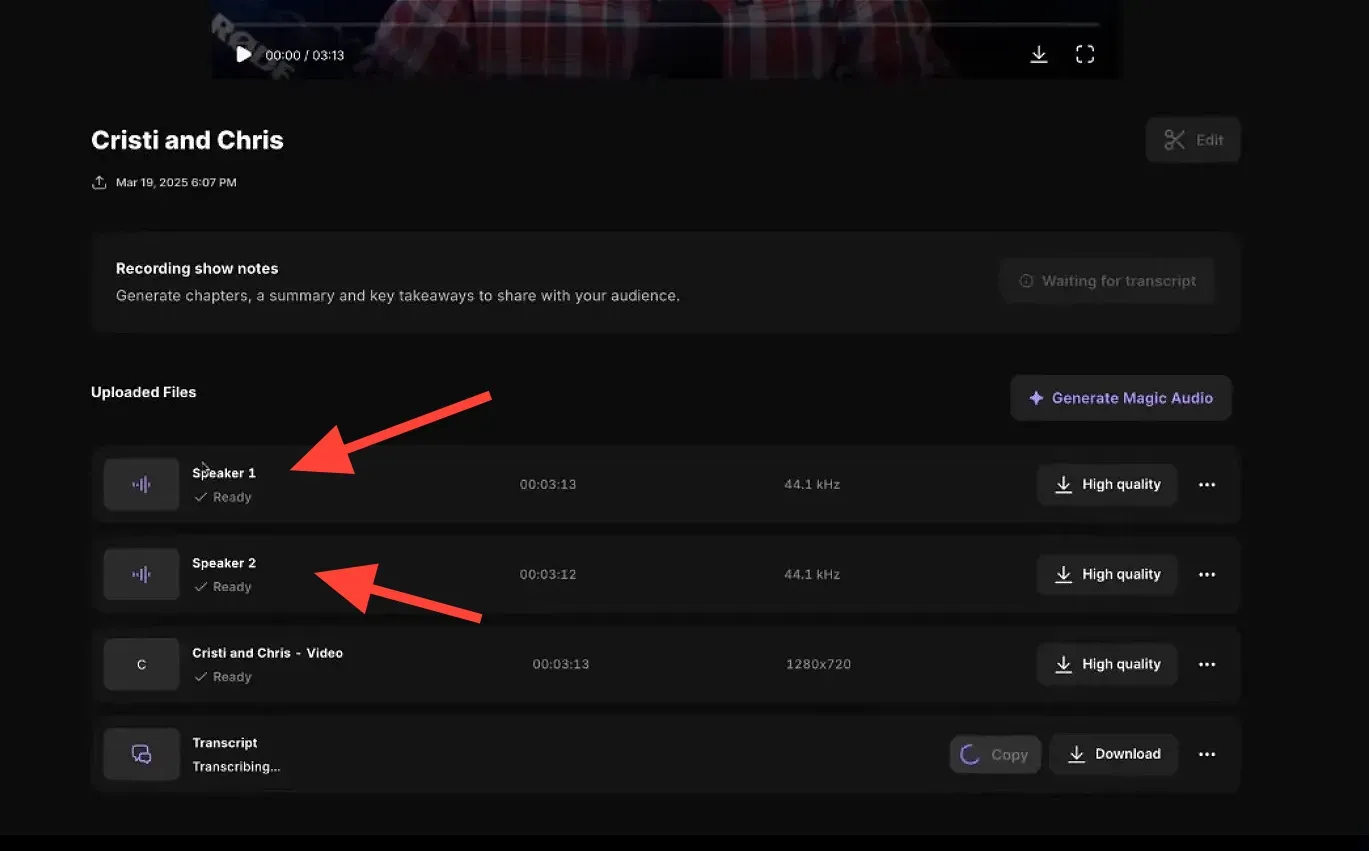The image size is (1369, 851).
Task: Click the Download transcript button
Action: click(x=1114, y=755)
